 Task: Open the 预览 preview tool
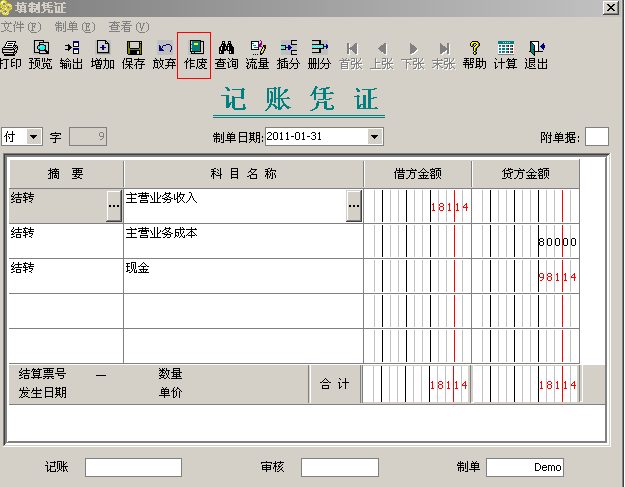coord(41,55)
